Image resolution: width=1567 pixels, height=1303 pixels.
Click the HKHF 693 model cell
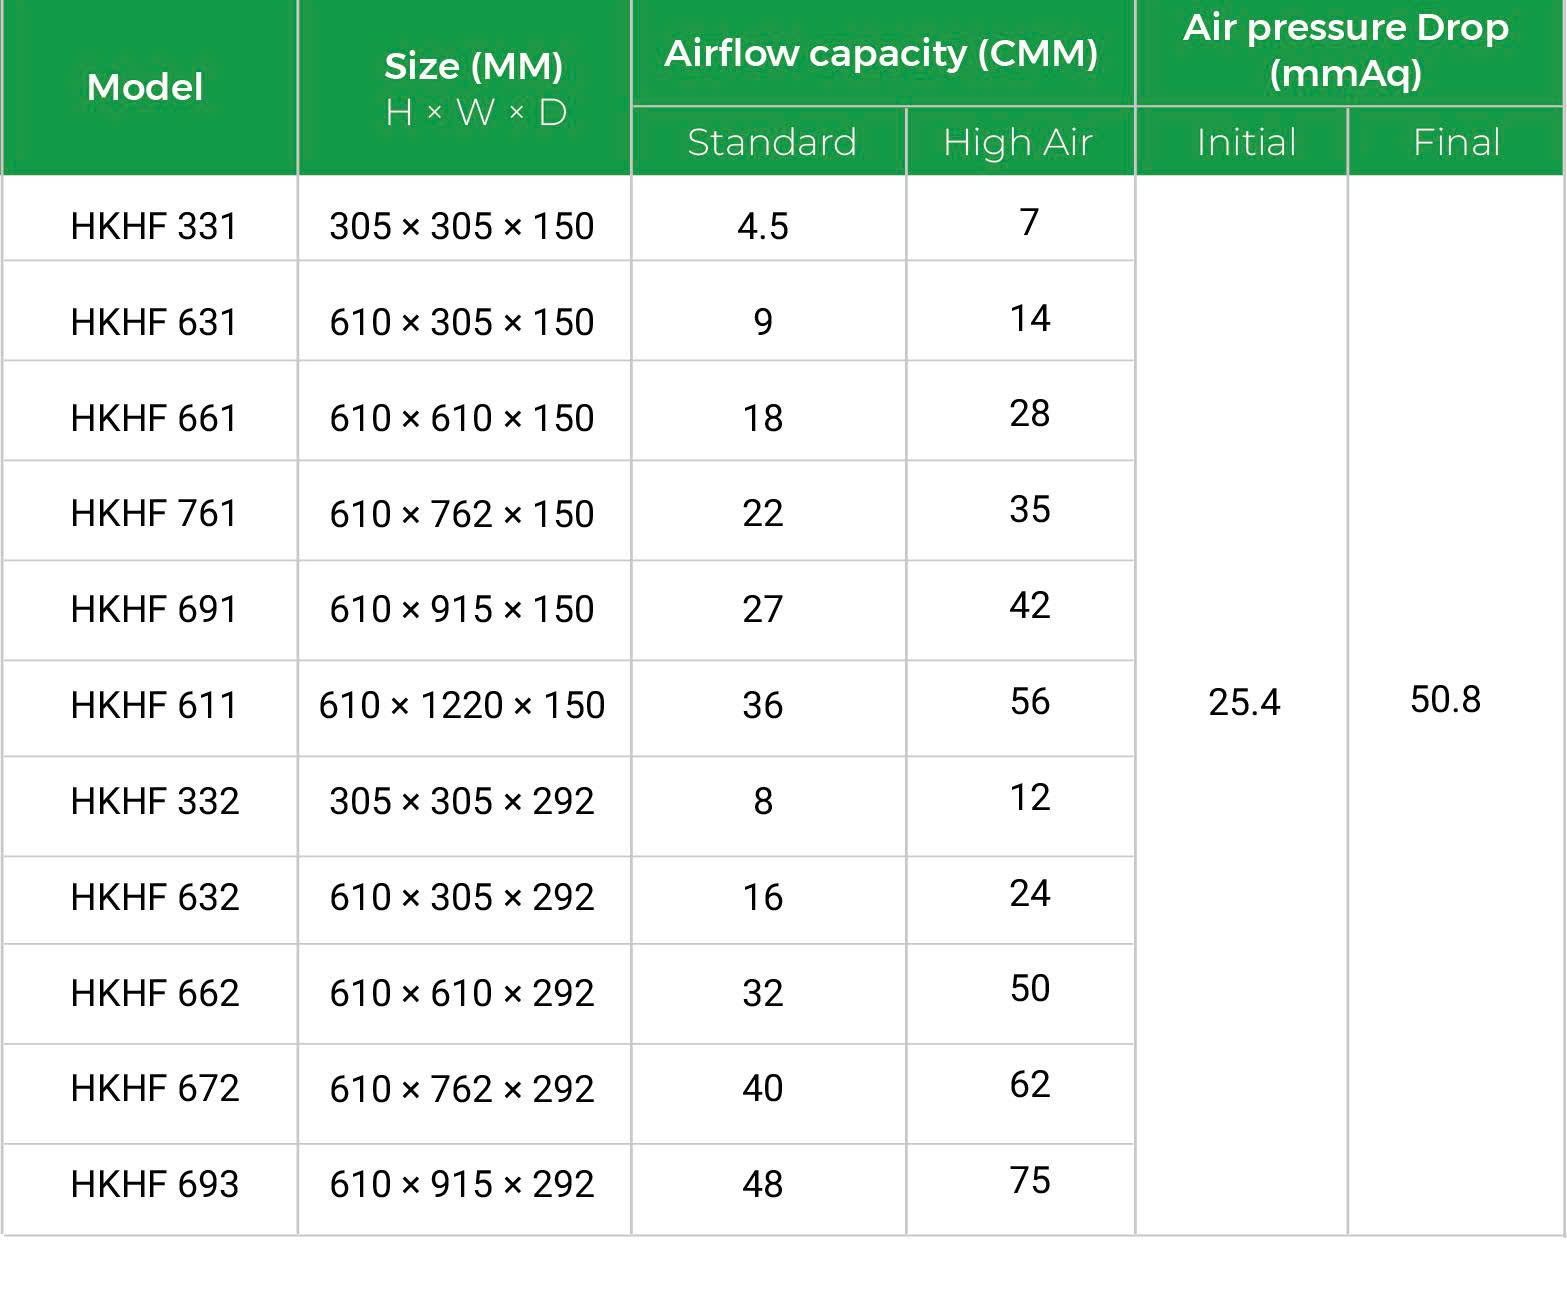tap(155, 1184)
